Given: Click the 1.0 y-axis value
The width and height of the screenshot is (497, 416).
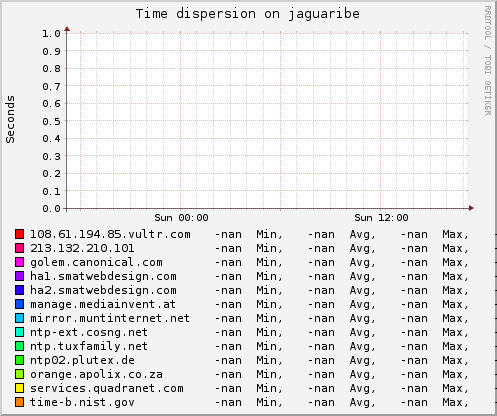Looking at the screenshot, I should (x=51, y=34).
